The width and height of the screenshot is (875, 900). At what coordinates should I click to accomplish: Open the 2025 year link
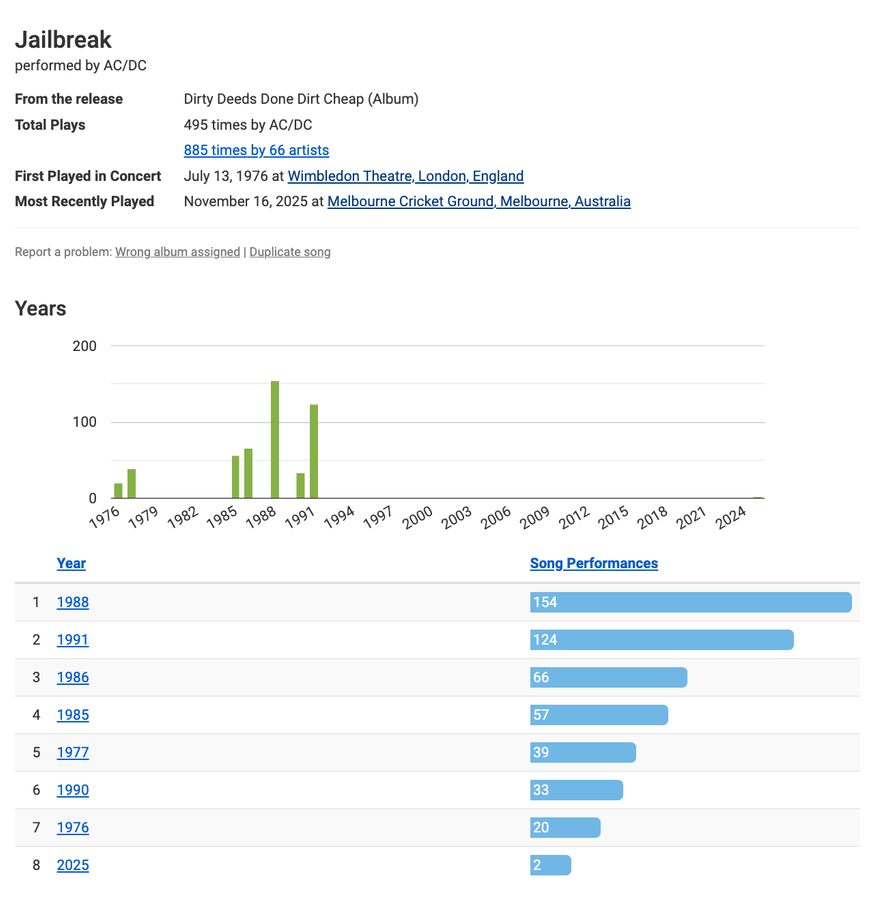click(72, 865)
